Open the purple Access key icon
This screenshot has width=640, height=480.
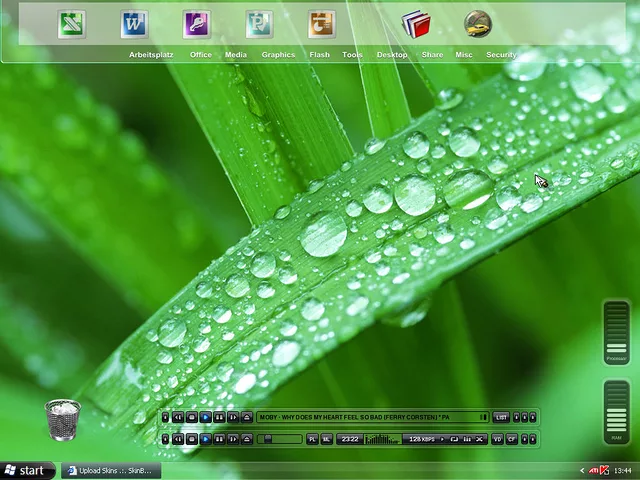pyautogui.click(x=197, y=24)
